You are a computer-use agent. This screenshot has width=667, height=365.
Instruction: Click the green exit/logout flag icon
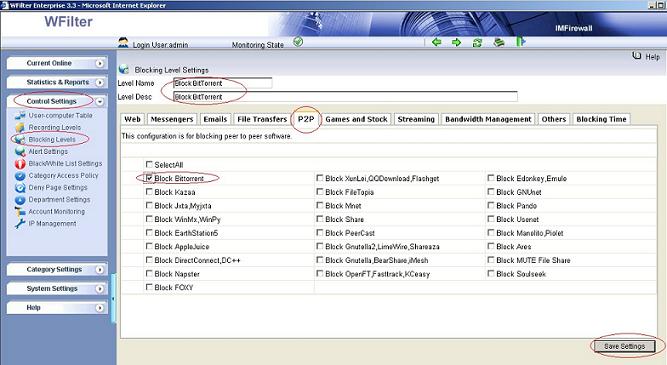[521, 42]
